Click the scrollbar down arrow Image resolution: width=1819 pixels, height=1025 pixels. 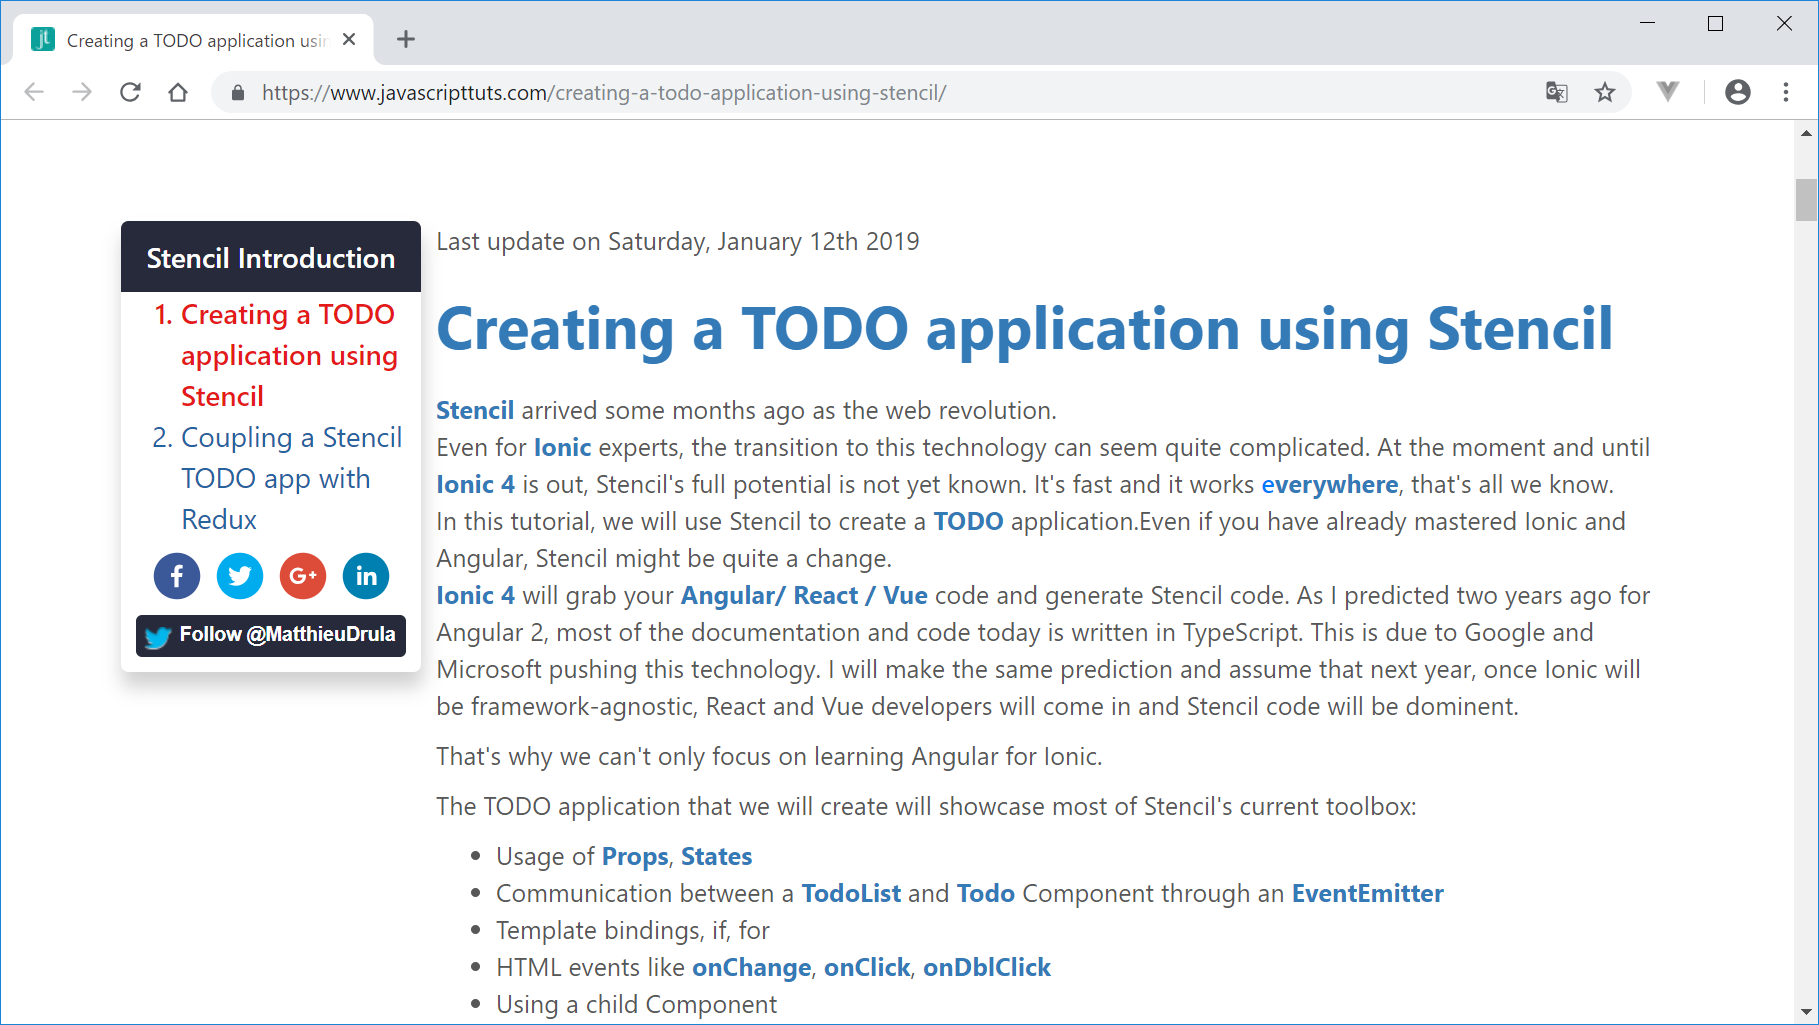[x=1806, y=1011]
